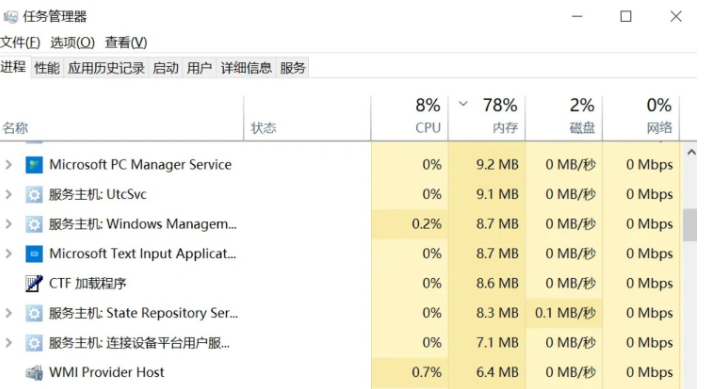
Task: Switch to the 详细信息 tab
Action: (x=246, y=68)
